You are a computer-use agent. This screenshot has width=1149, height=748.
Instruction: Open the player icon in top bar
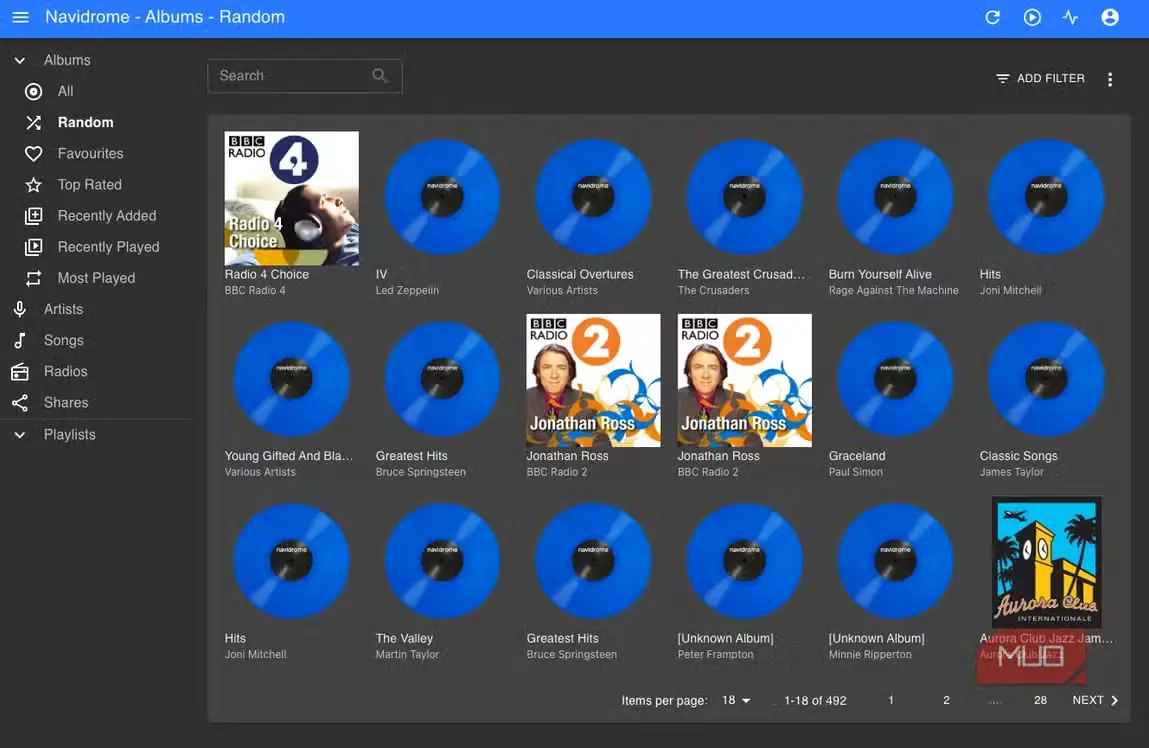click(1032, 17)
